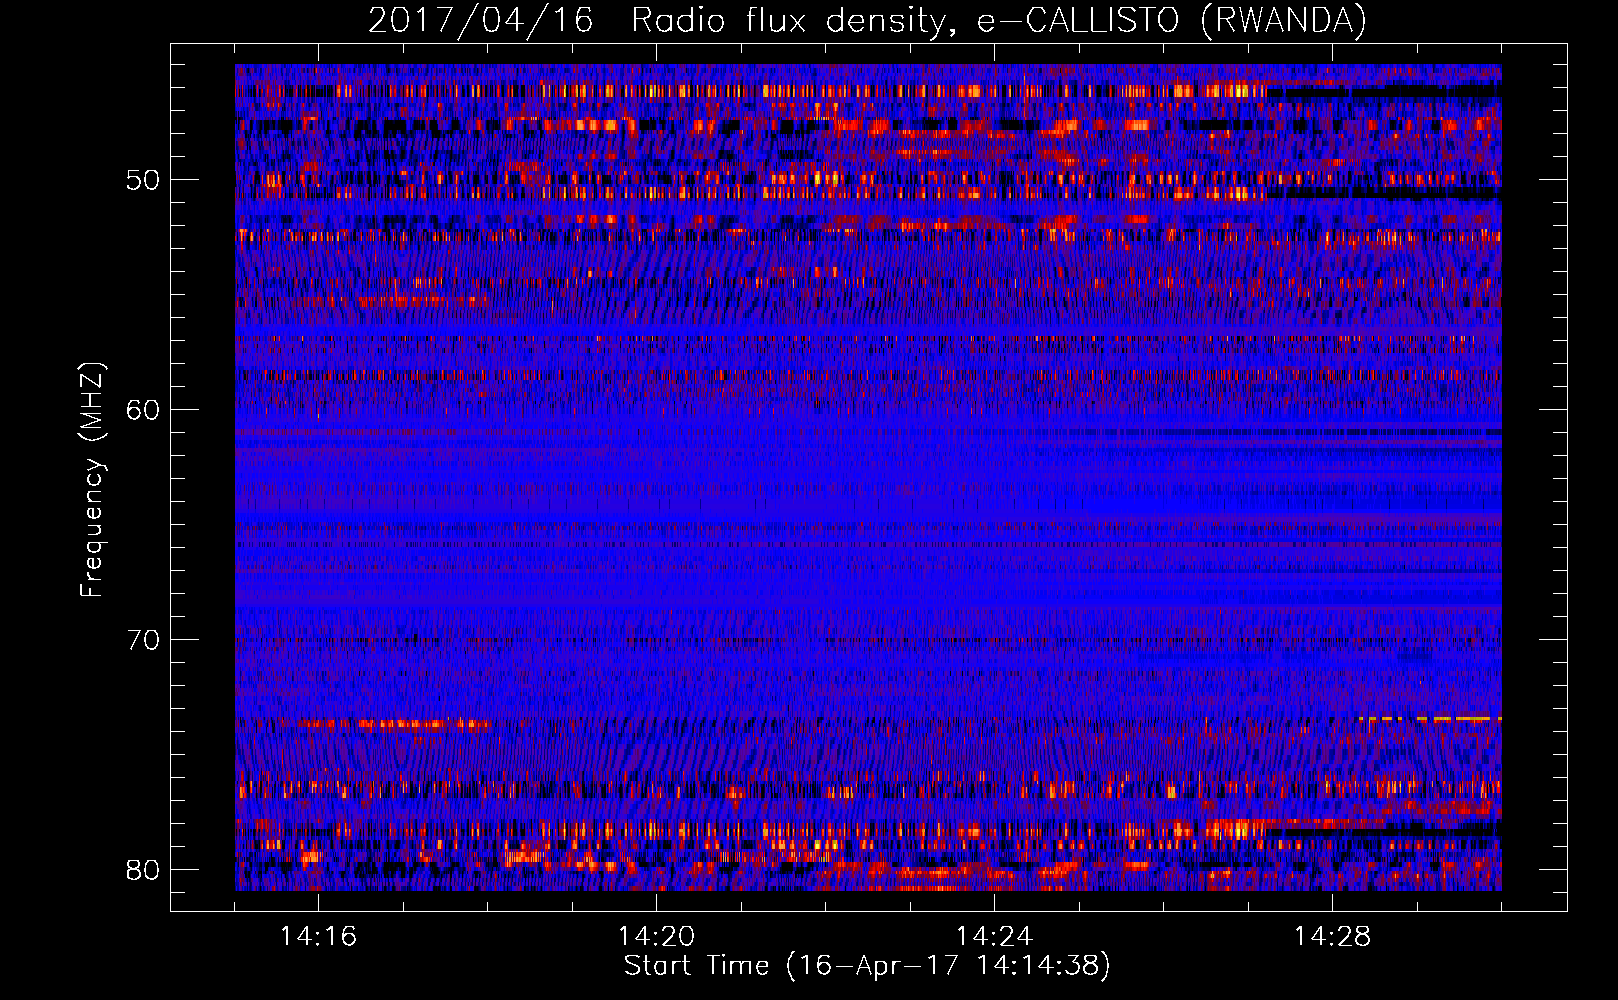
Task: Click the 60 frequency tick label
Action: tap(143, 410)
